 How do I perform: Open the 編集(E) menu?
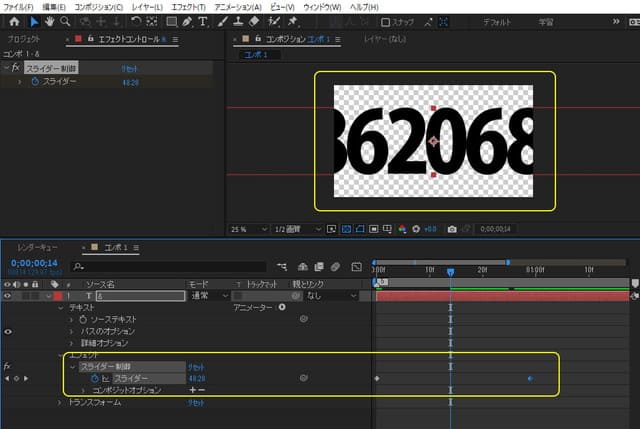(54, 7)
